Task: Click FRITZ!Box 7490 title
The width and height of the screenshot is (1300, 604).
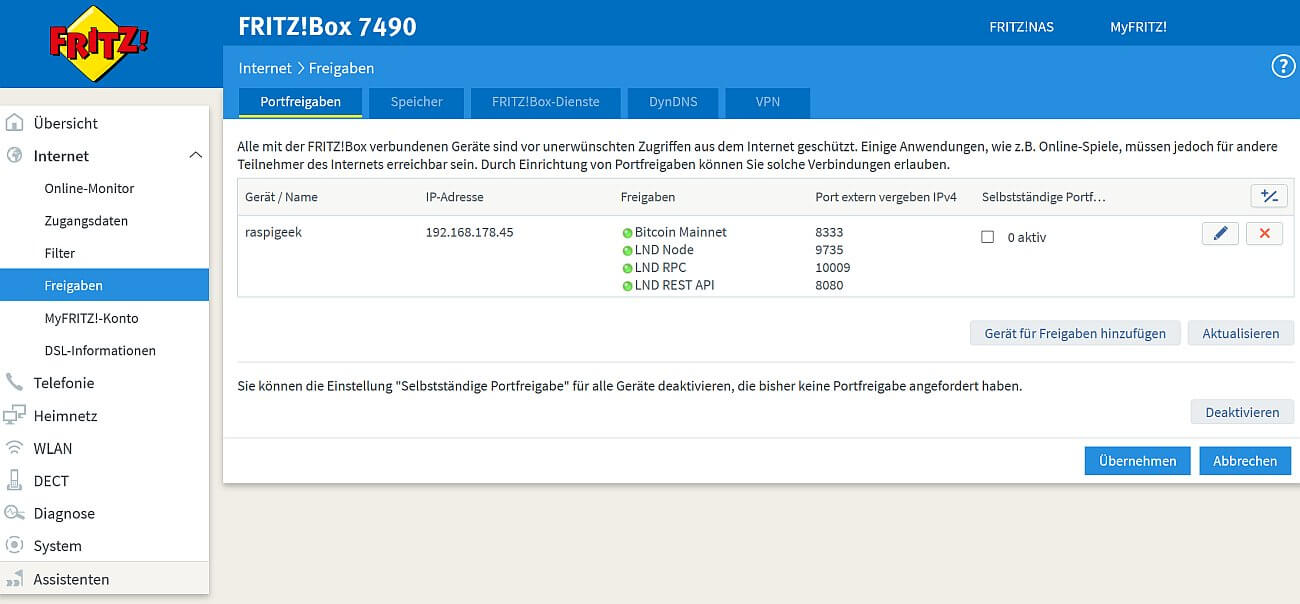Action: (327, 27)
